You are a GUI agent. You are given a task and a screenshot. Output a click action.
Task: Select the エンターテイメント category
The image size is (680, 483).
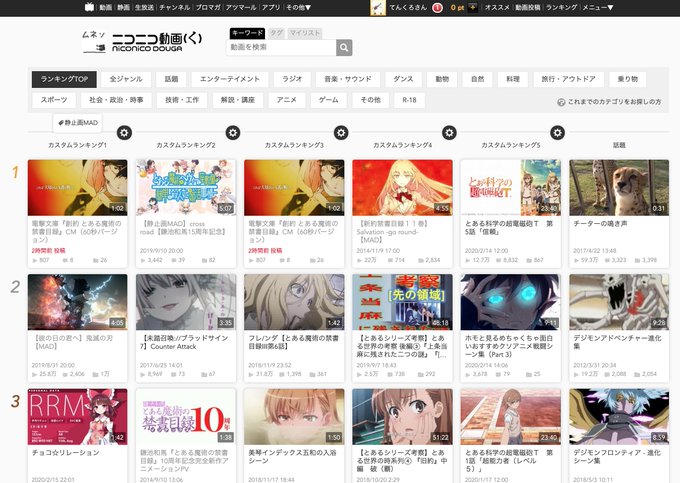click(x=229, y=79)
